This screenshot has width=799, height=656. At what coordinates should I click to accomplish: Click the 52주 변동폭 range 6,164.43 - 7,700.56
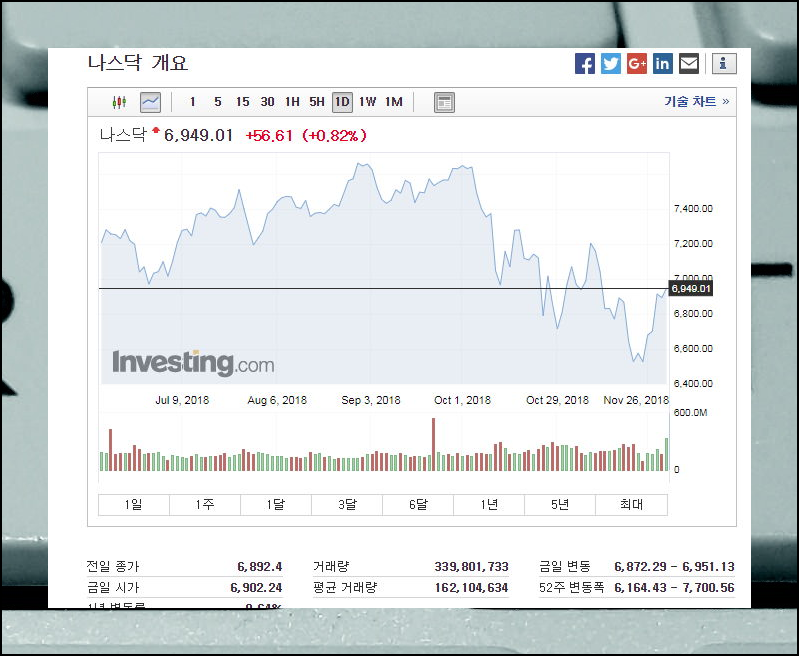(x=674, y=588)
